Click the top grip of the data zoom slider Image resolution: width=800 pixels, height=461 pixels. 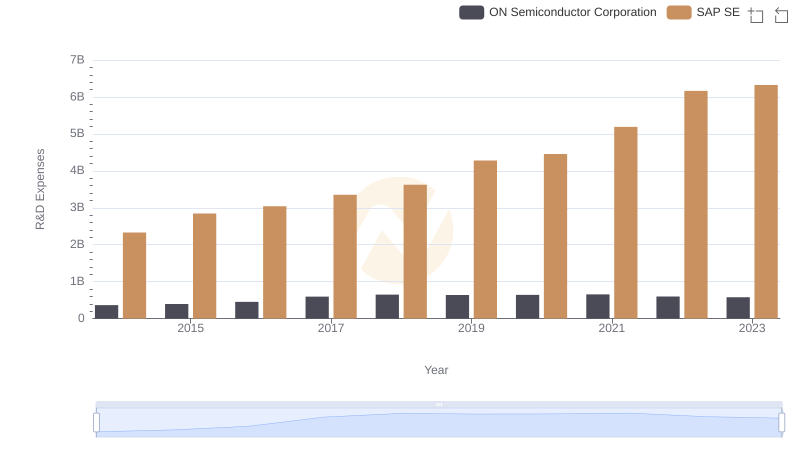pyautogui.click(x=439, y=404)
